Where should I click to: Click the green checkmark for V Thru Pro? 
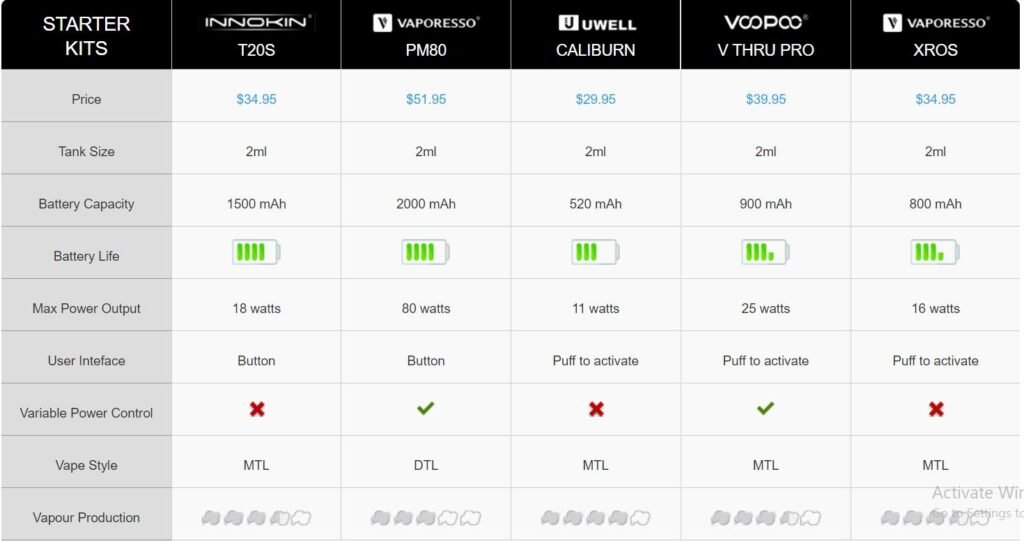(x=766, y=408)
